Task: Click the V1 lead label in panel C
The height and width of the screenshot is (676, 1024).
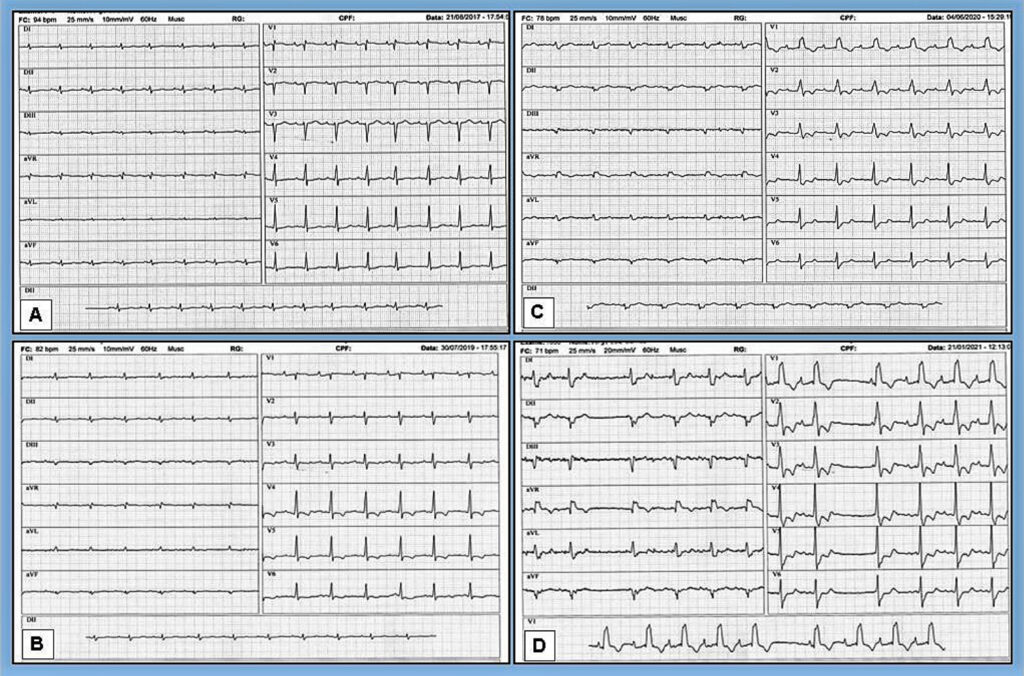Action: [x=775, y=27]
